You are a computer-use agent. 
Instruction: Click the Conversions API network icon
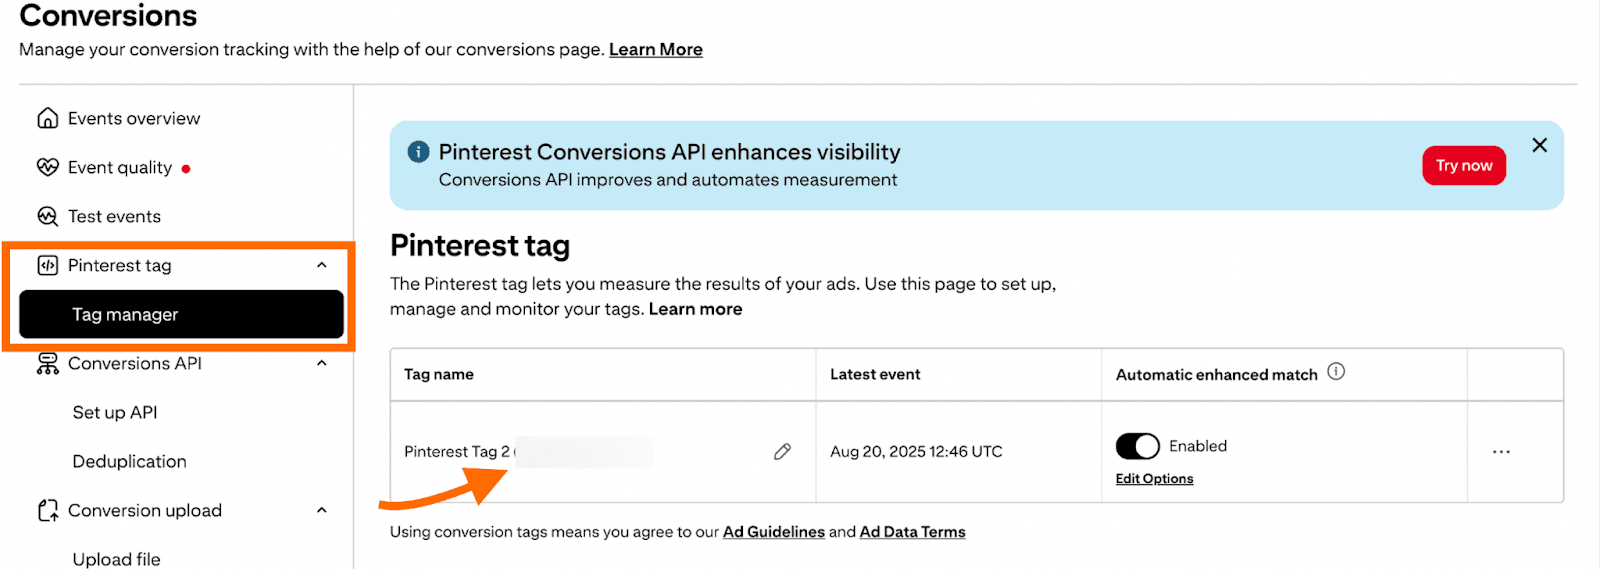pos(47,363)
